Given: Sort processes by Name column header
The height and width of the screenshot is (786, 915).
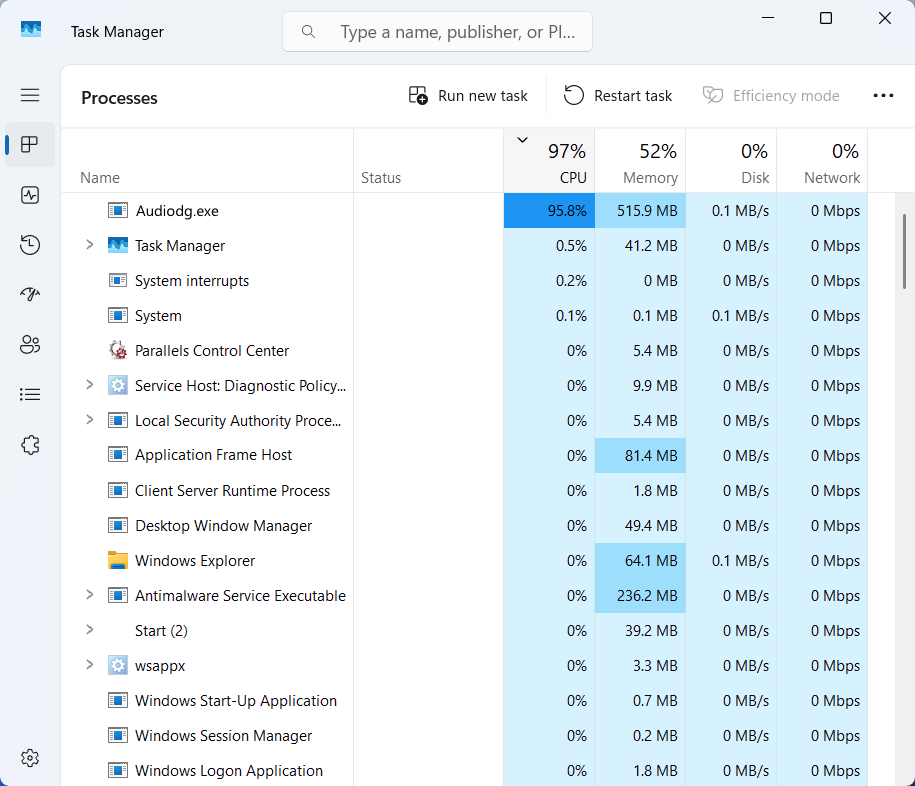Looking at the screenshot, I should (100, 178).
